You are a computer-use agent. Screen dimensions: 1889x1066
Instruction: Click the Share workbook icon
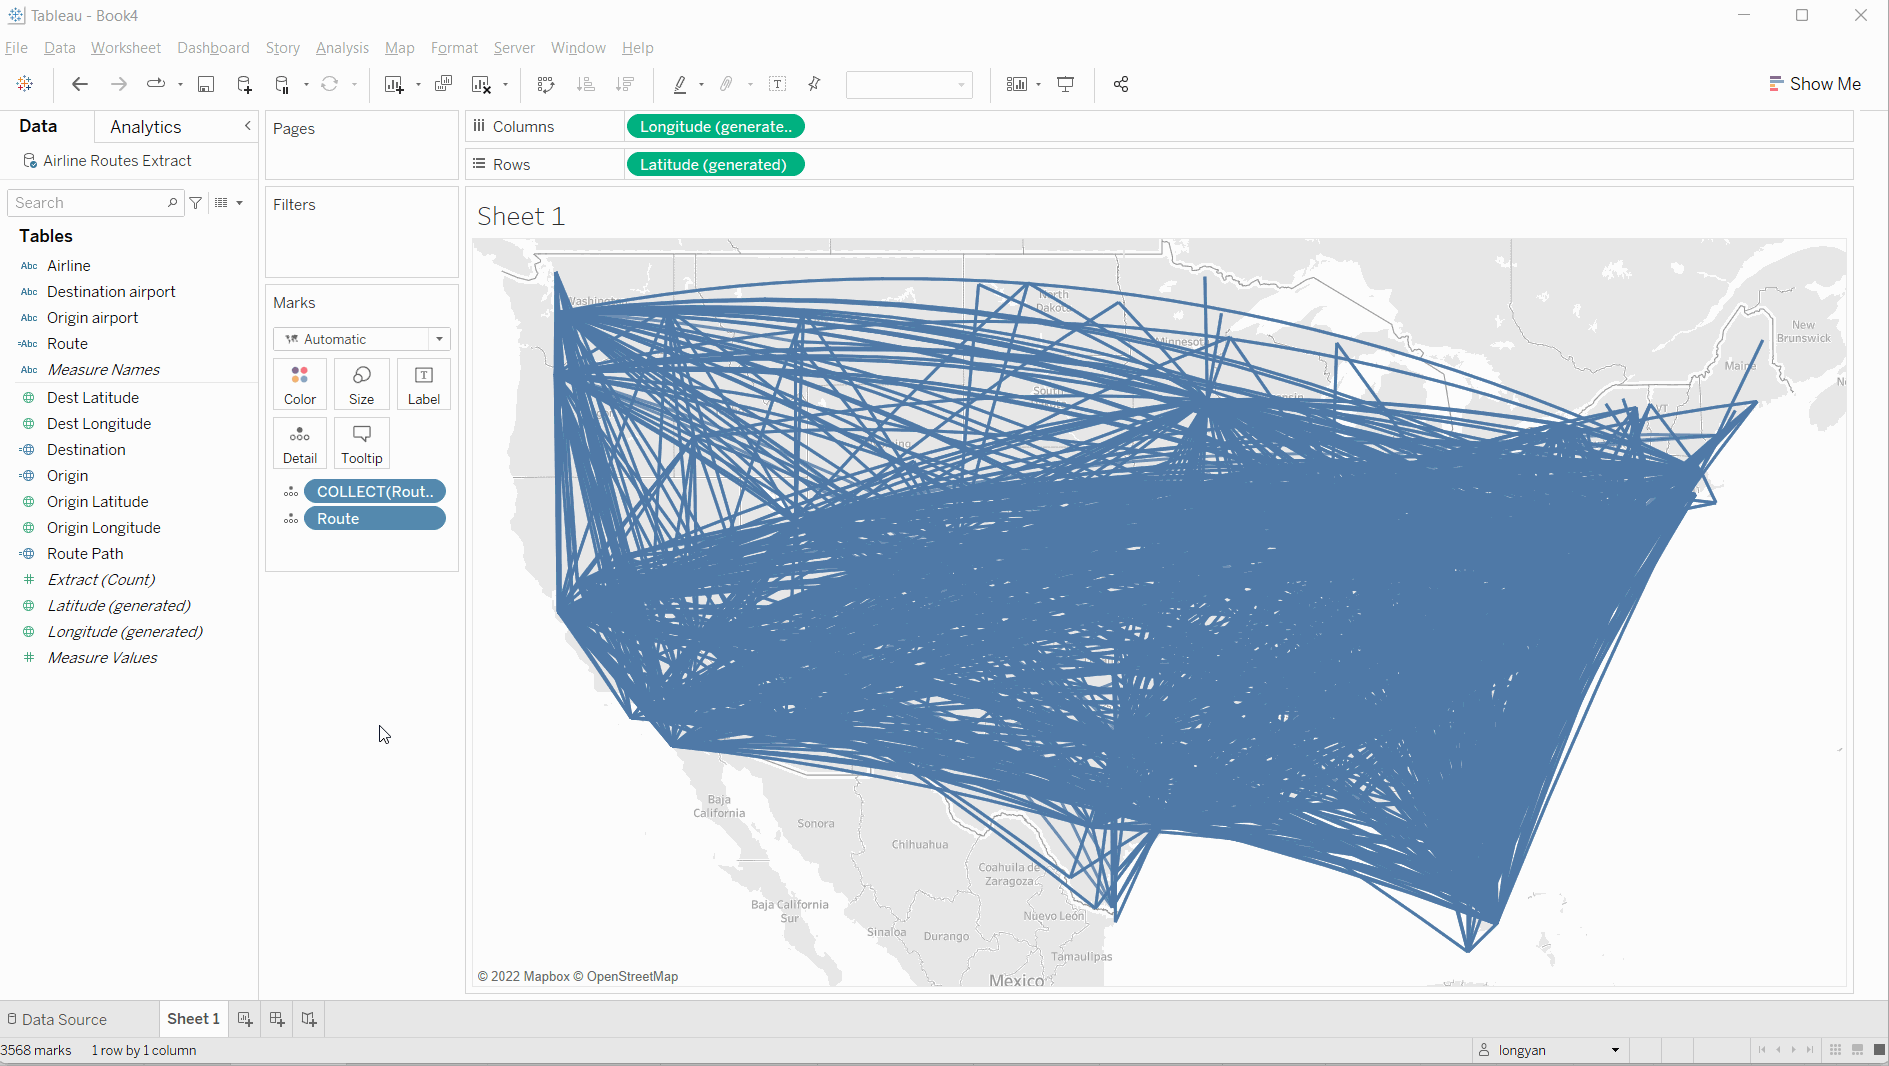1121,85
